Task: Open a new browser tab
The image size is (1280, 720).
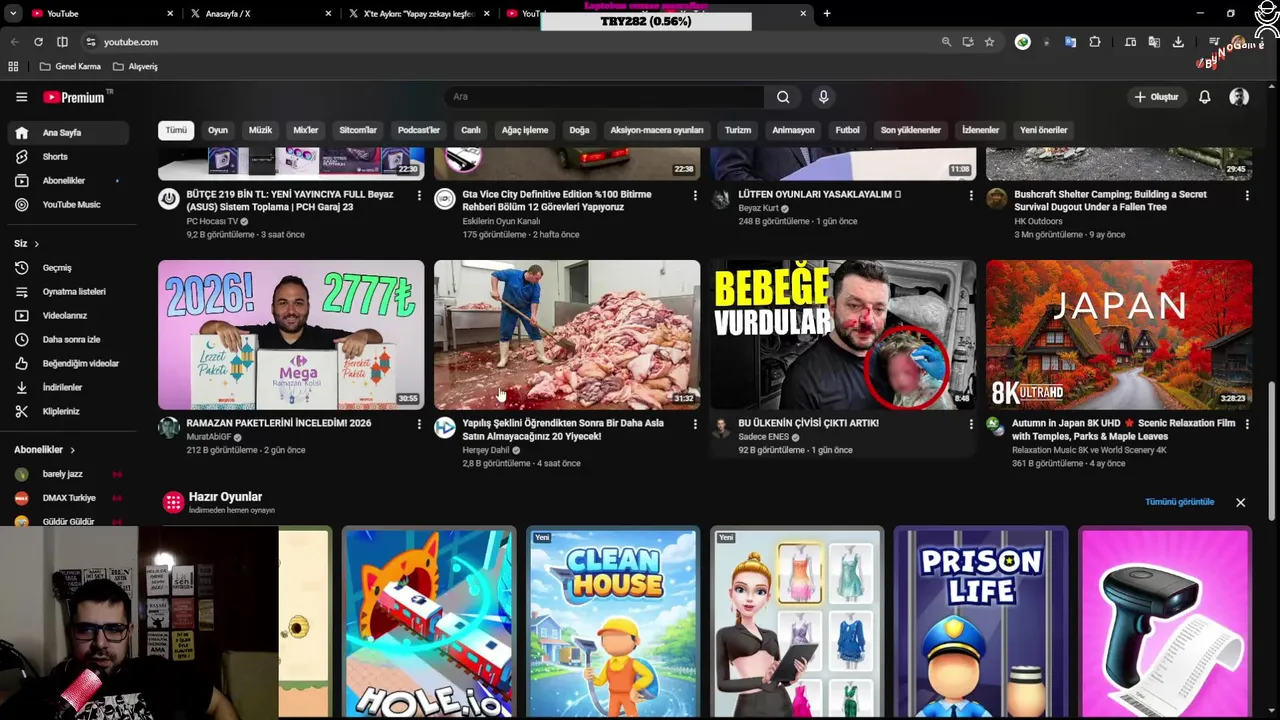Action: click(827, 13)
